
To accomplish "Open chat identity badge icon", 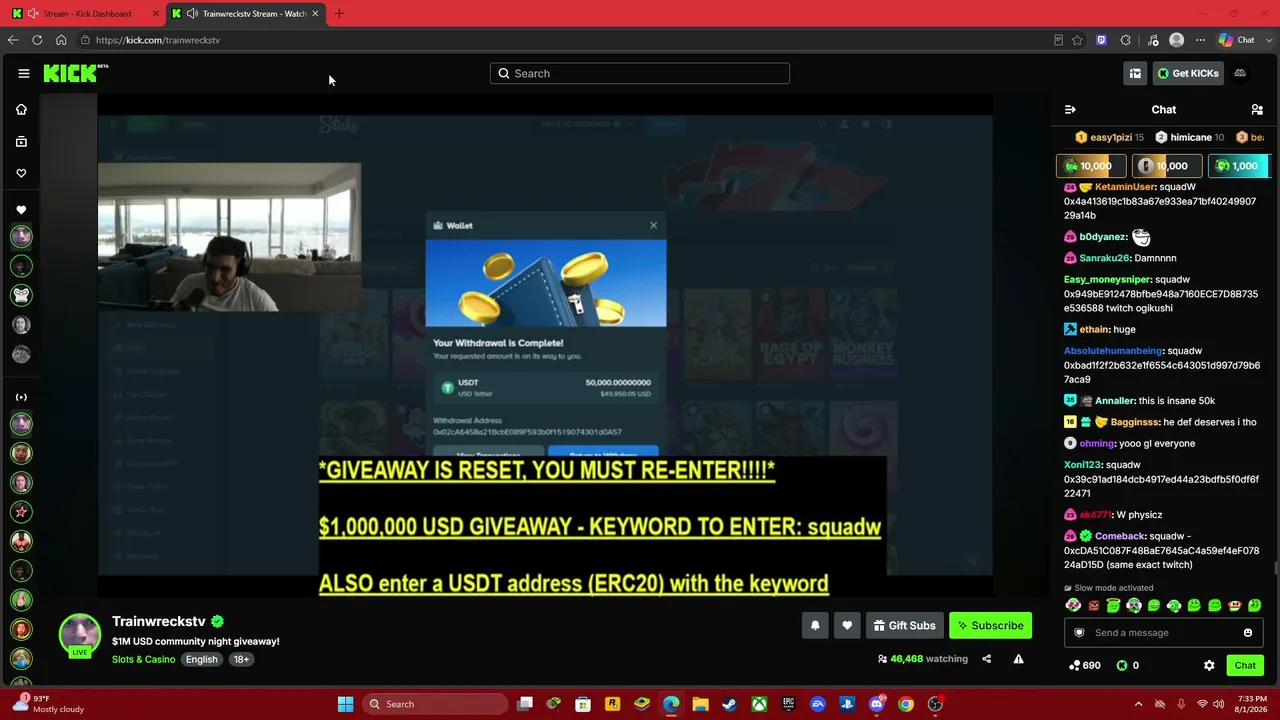I will pyautogui.click(x=1079, y=632).
